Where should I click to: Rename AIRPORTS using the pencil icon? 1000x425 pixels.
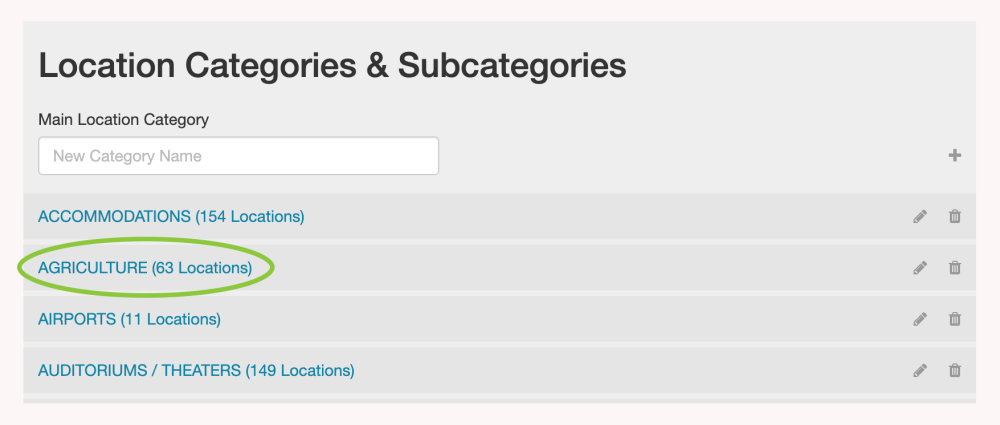point(920,319)
